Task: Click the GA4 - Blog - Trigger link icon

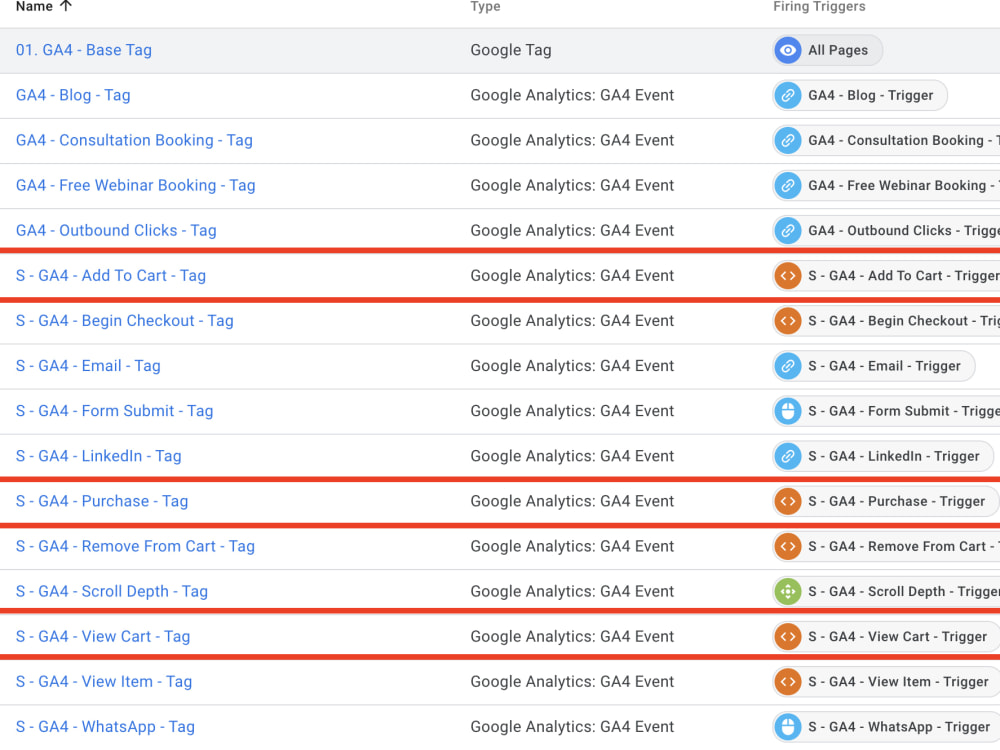Action: pos(788,96)
